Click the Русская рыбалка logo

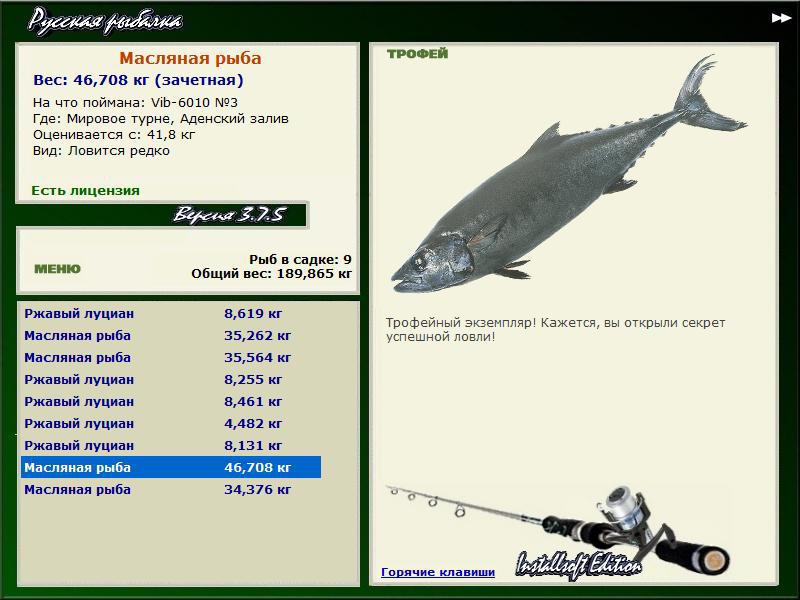tap(105, 21)
